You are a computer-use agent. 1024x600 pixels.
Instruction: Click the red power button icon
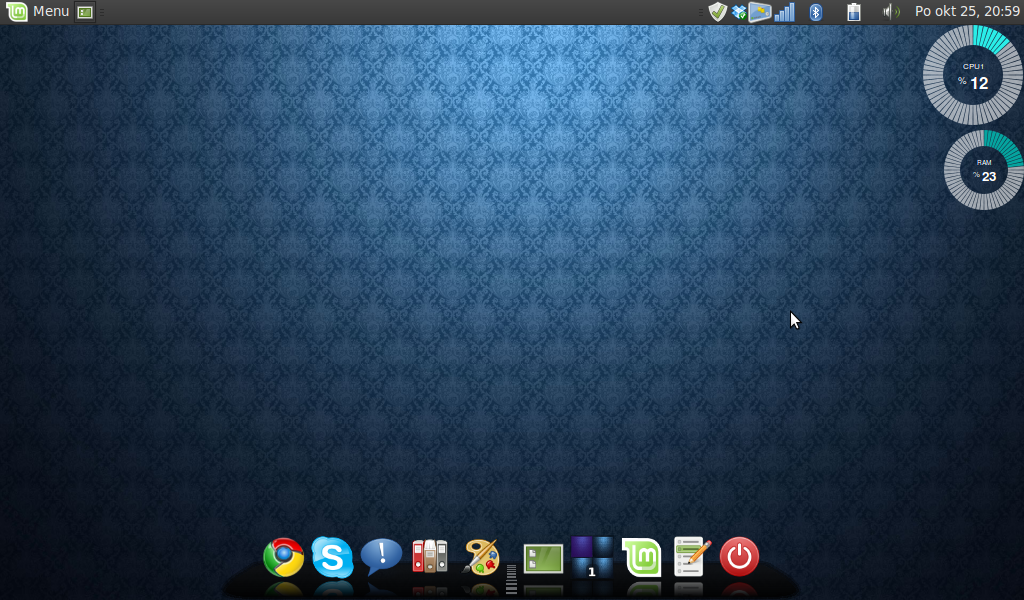click(739, 557)
